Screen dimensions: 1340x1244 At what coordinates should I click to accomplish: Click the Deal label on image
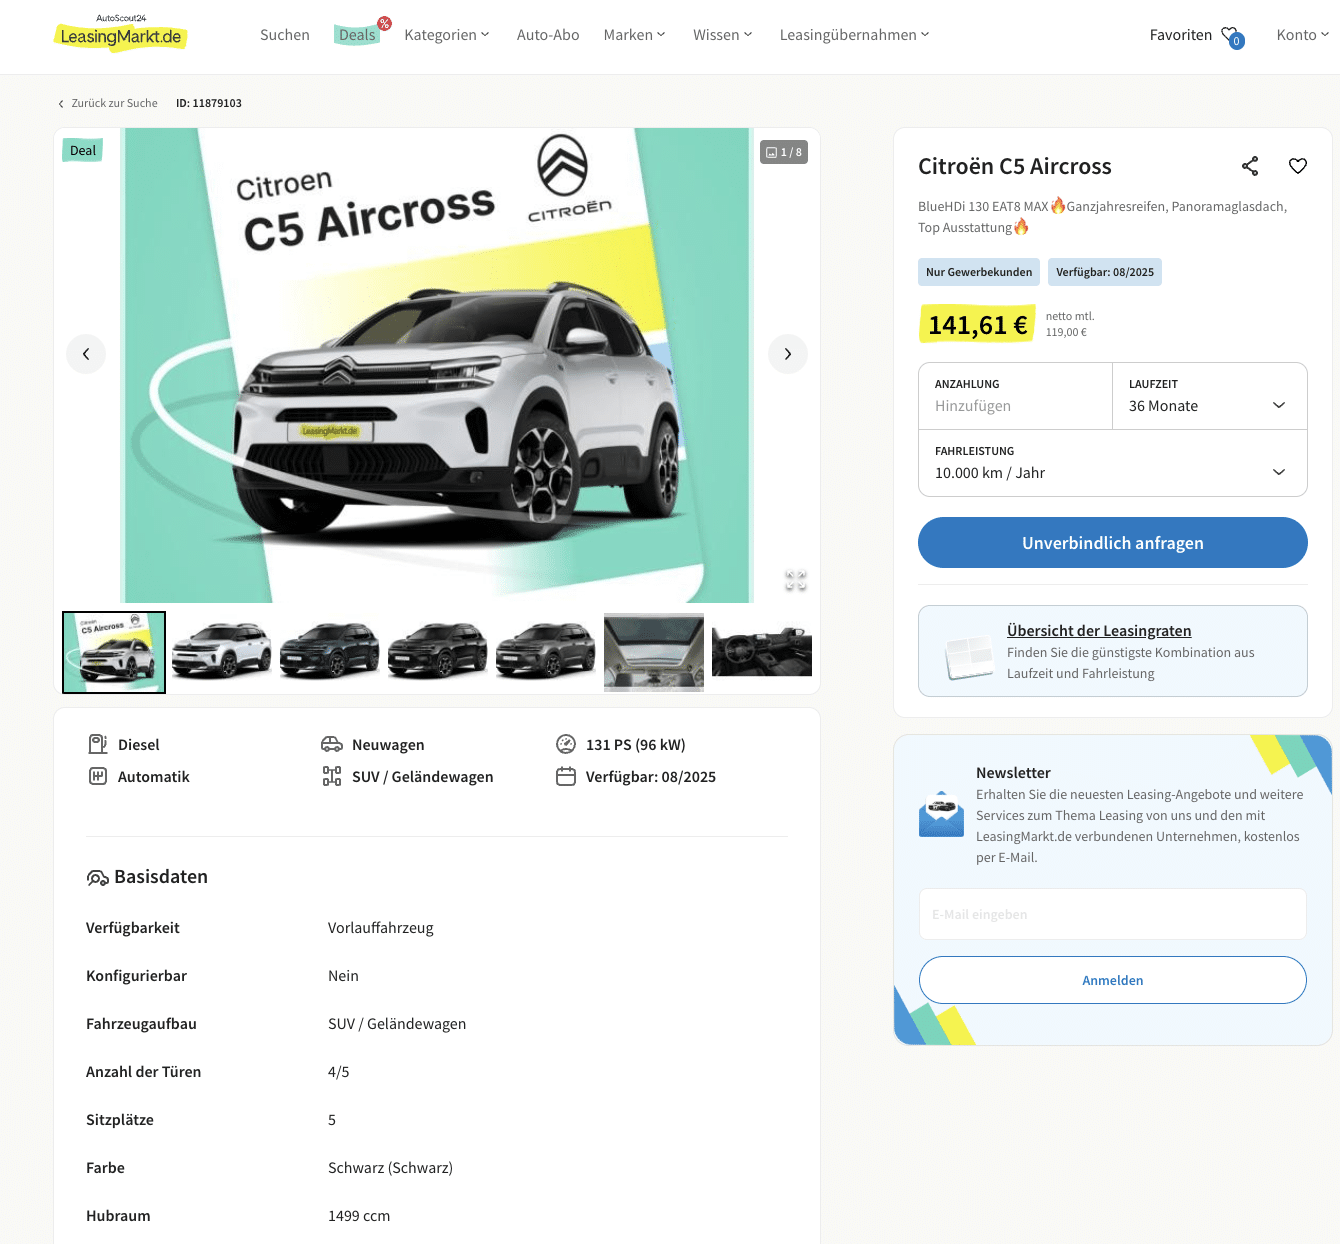(83, 151)
